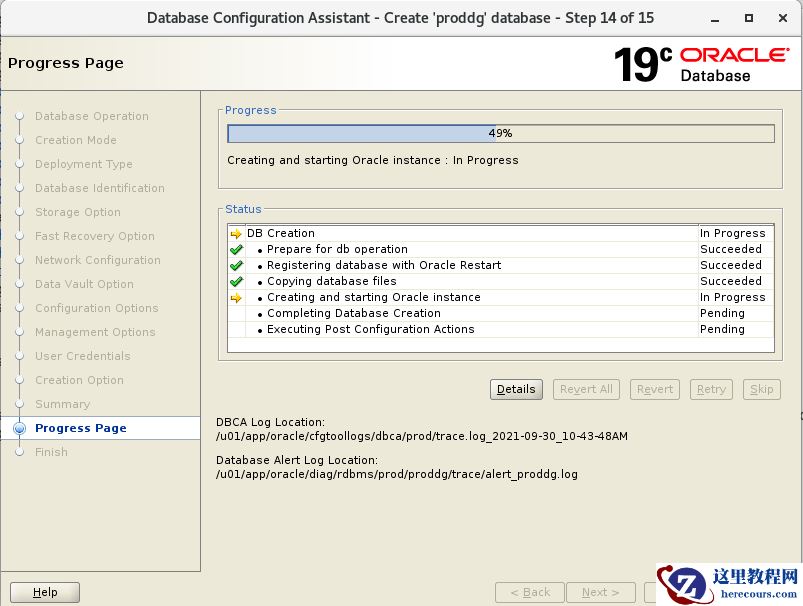Viewport: 803px width, 606px height.
Task: Click Prepare for db operation row text
Action: (x=337, y=249)
